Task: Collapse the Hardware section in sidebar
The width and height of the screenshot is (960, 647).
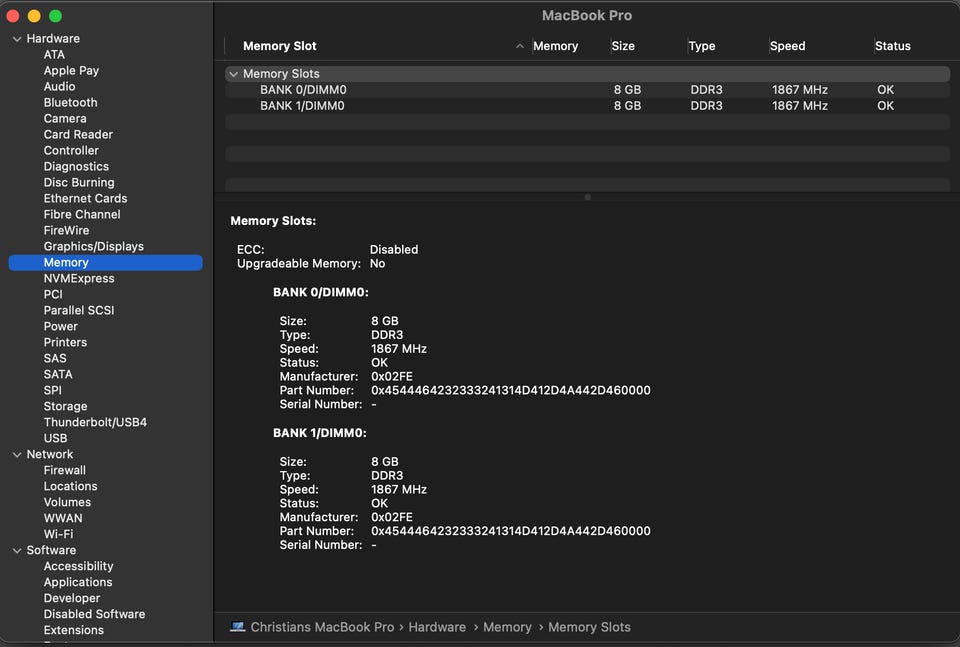Action: tap(16, 39)
